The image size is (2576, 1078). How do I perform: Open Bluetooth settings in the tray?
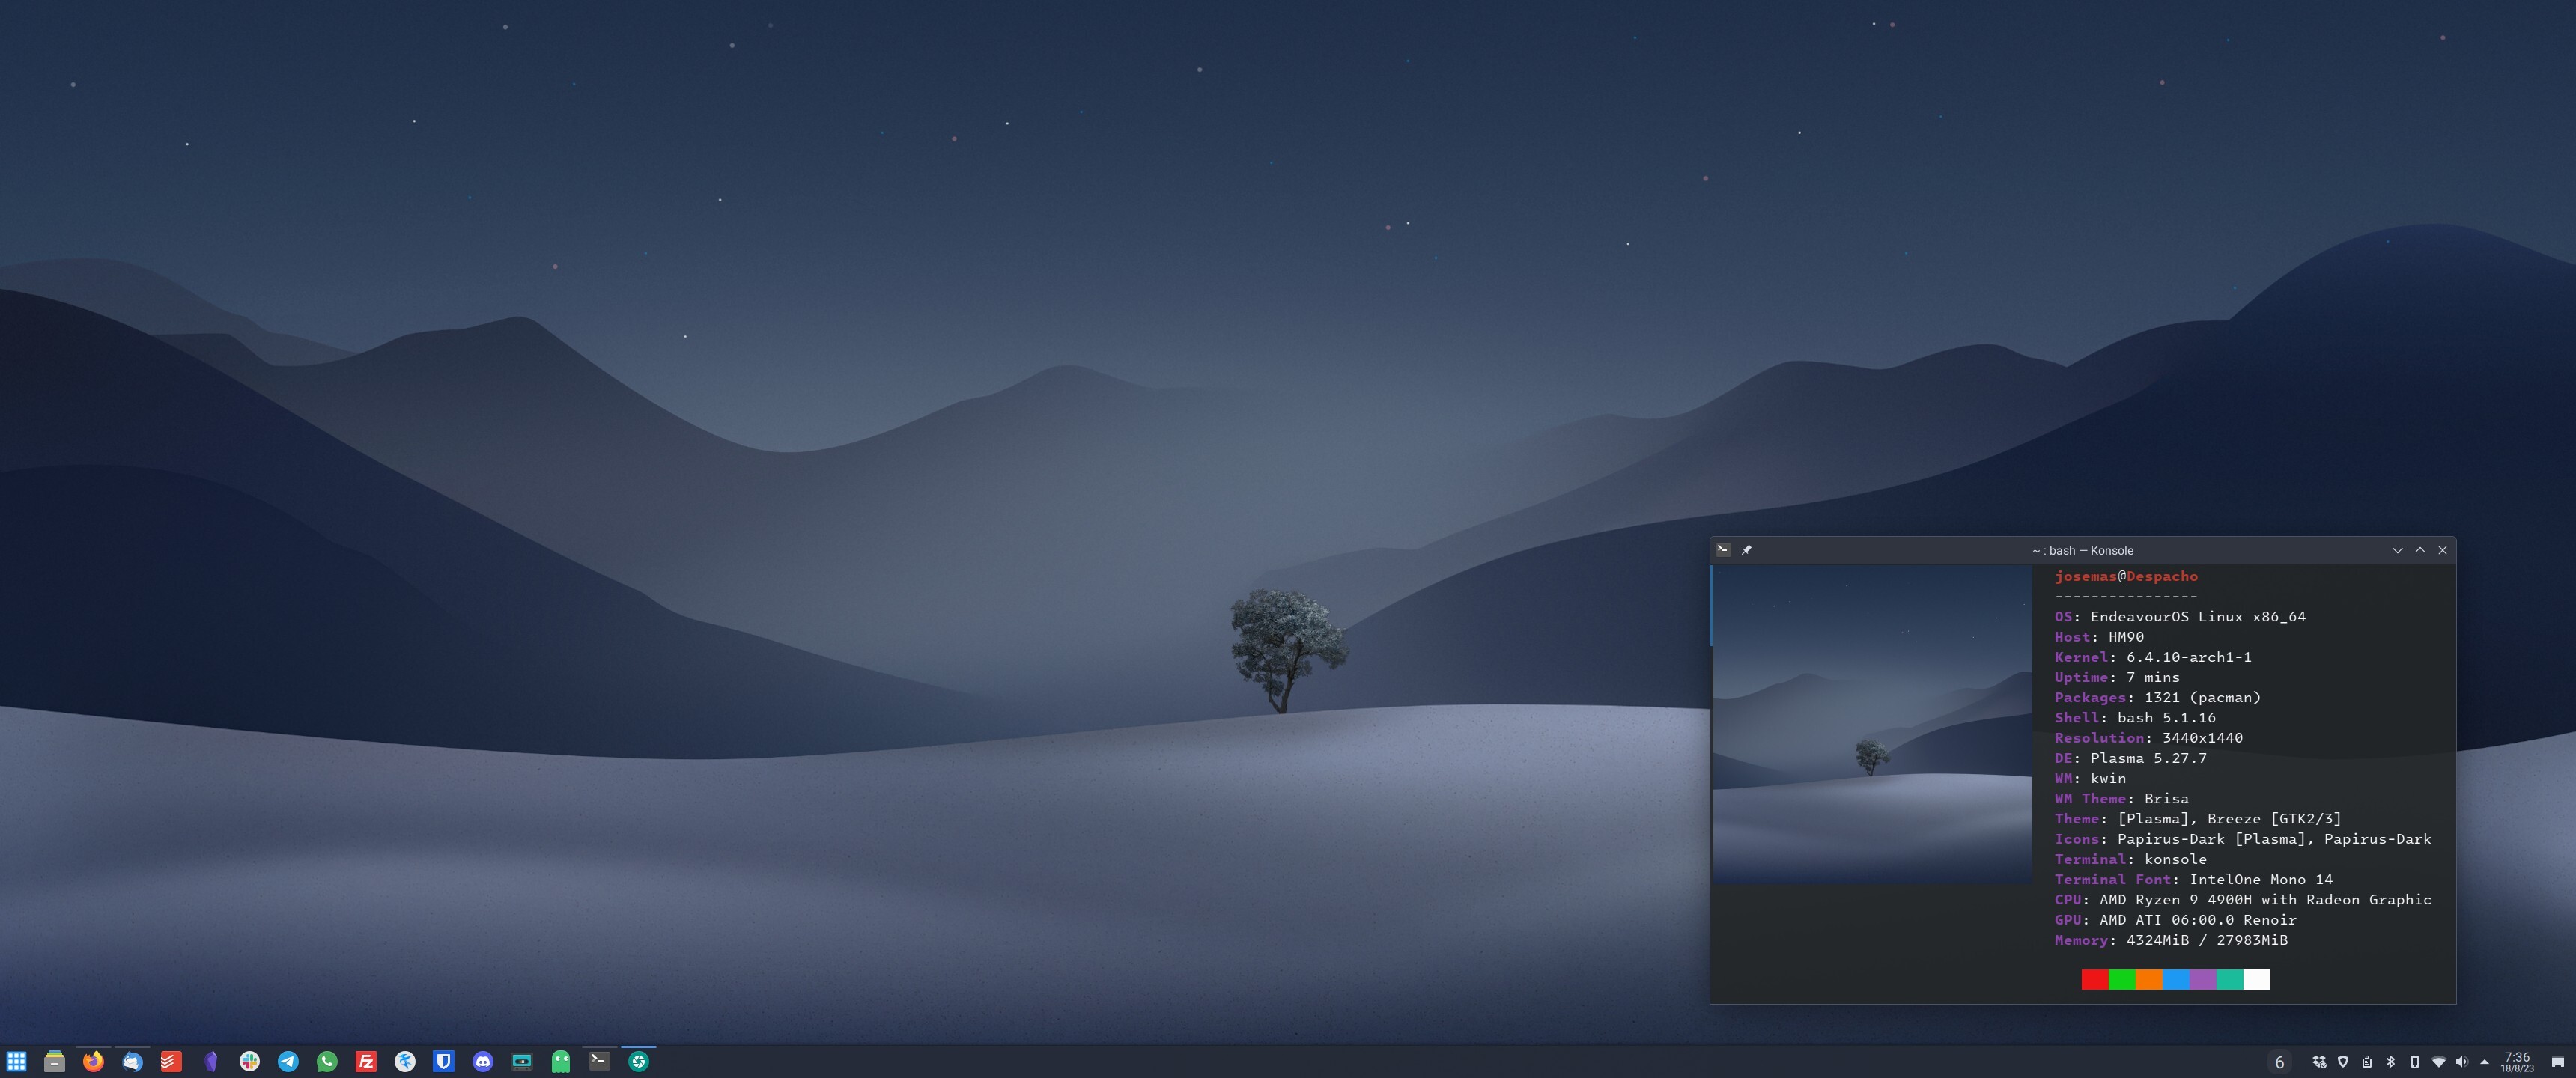point(2391,1062)
